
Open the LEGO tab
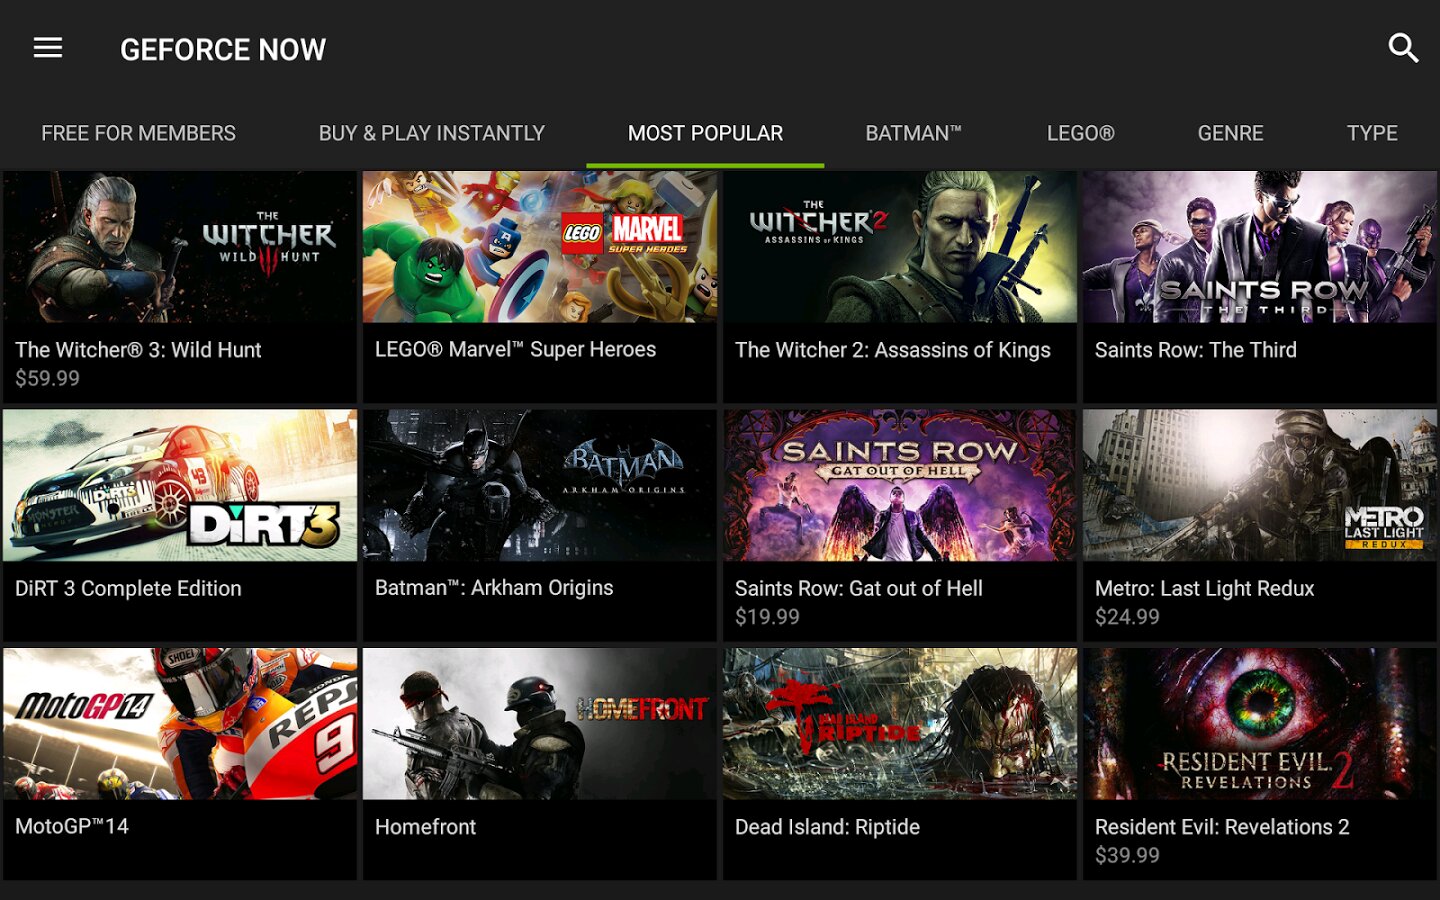coord(1080,133)
